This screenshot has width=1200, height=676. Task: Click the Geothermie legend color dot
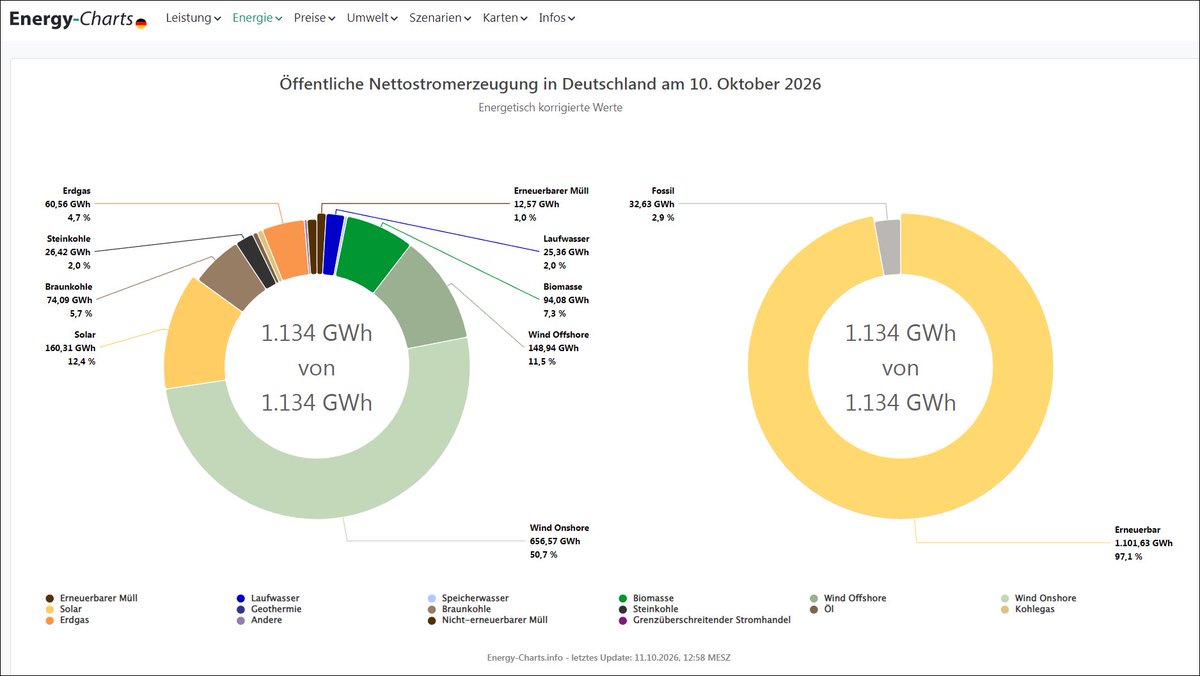pyautogui.click(x=240, y=609)
